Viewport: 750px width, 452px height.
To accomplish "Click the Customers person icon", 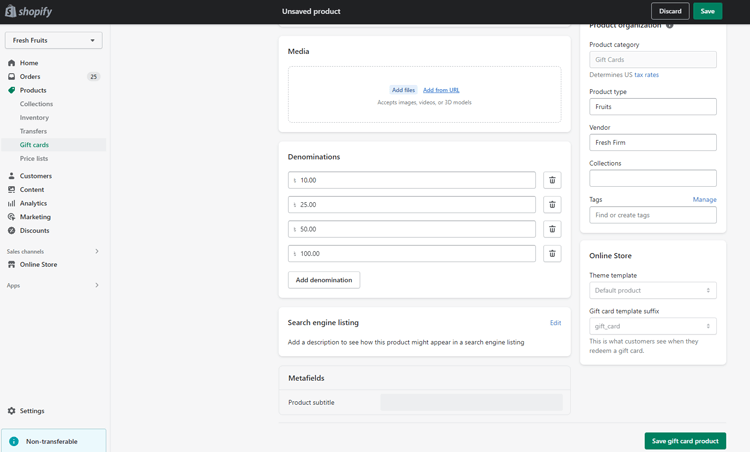I will [x=11, y=176].
